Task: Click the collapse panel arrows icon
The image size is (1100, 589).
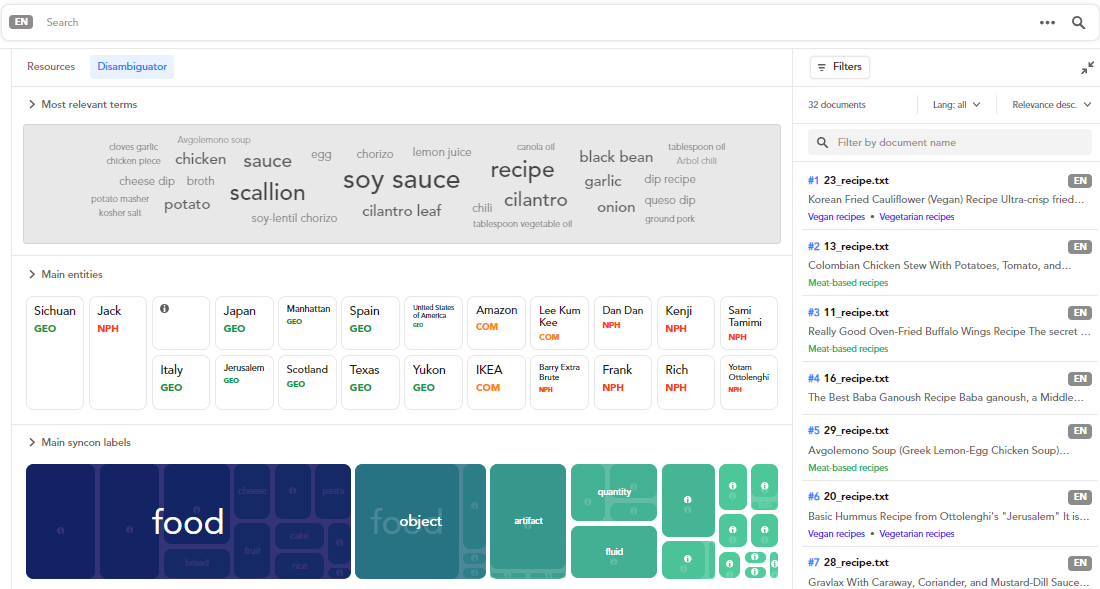Action: tap(1087, 68)
